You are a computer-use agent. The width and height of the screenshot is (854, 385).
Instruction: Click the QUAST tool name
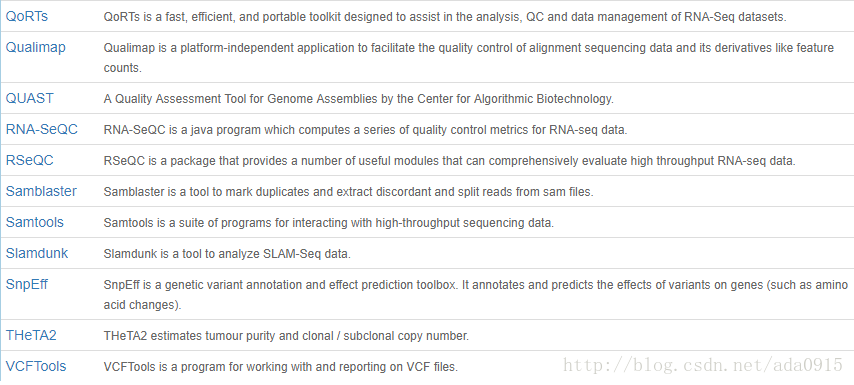tap(29, 99)
